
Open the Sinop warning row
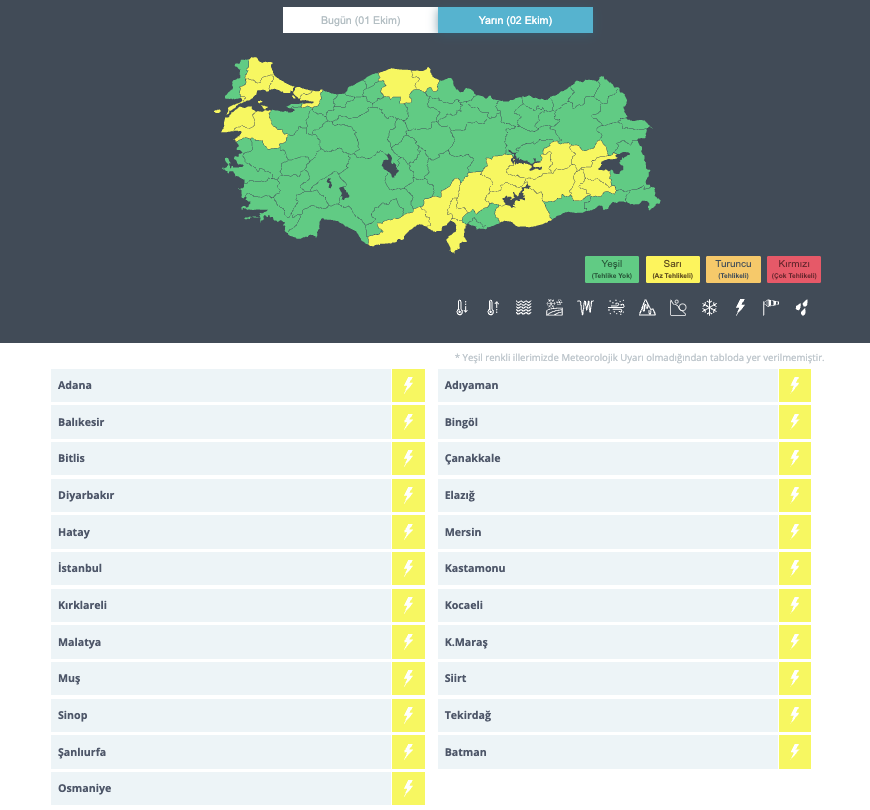pyautogui.click(x=238, y=715)
